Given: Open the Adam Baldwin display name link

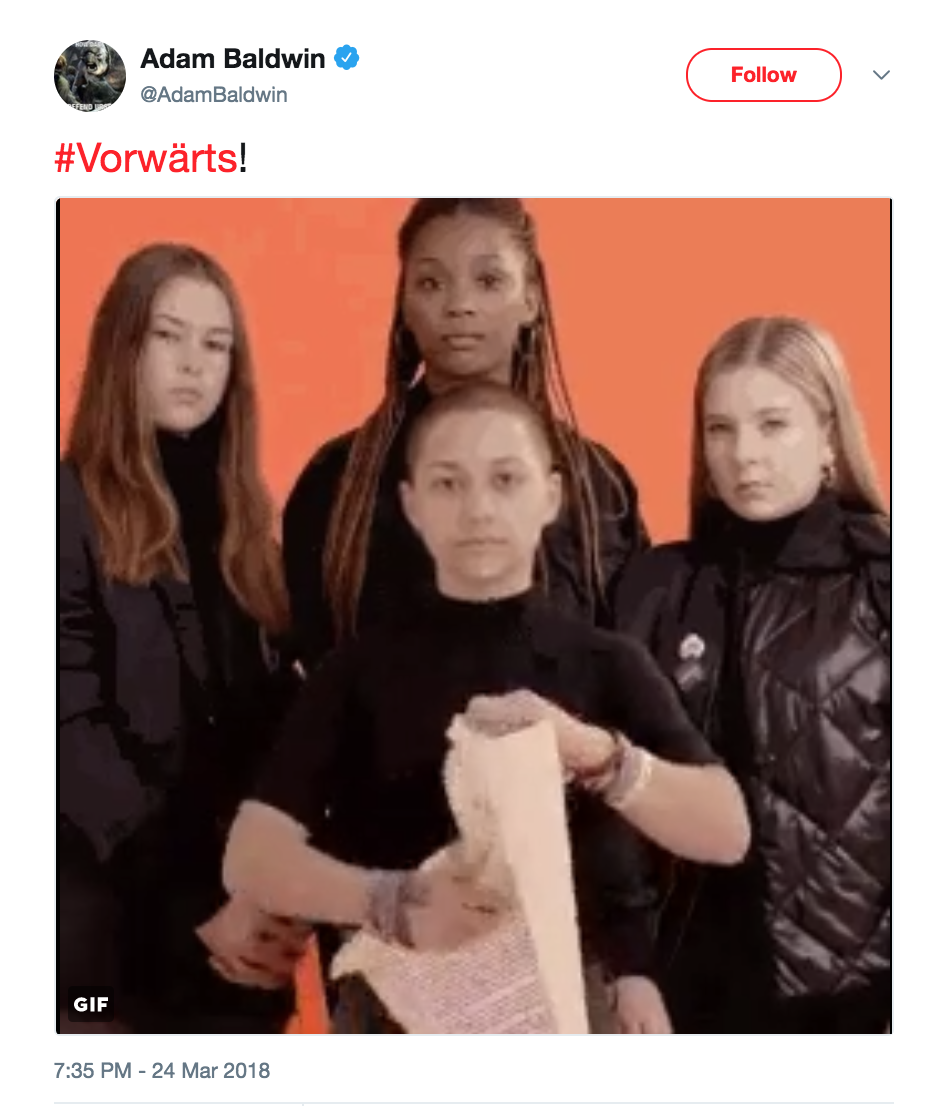Looking at the screenshot, I should [233, 59].
